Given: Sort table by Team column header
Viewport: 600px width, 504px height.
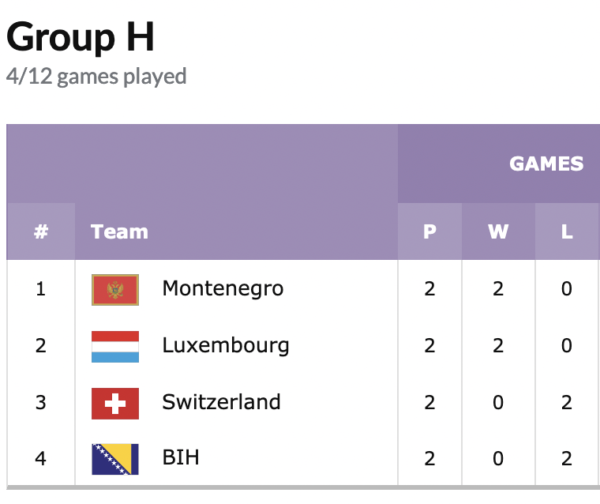Looking at the screenshot, I should [119, 232].
